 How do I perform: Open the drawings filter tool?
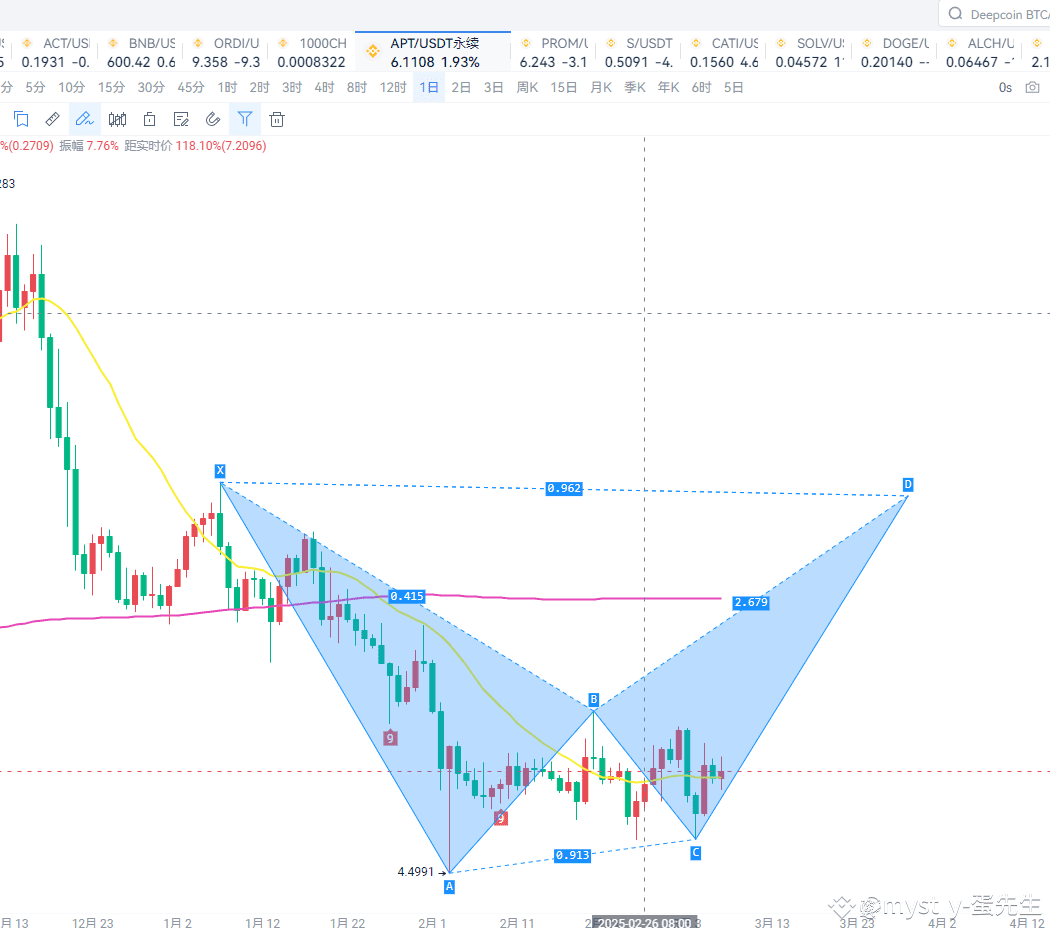click(245, 119)
